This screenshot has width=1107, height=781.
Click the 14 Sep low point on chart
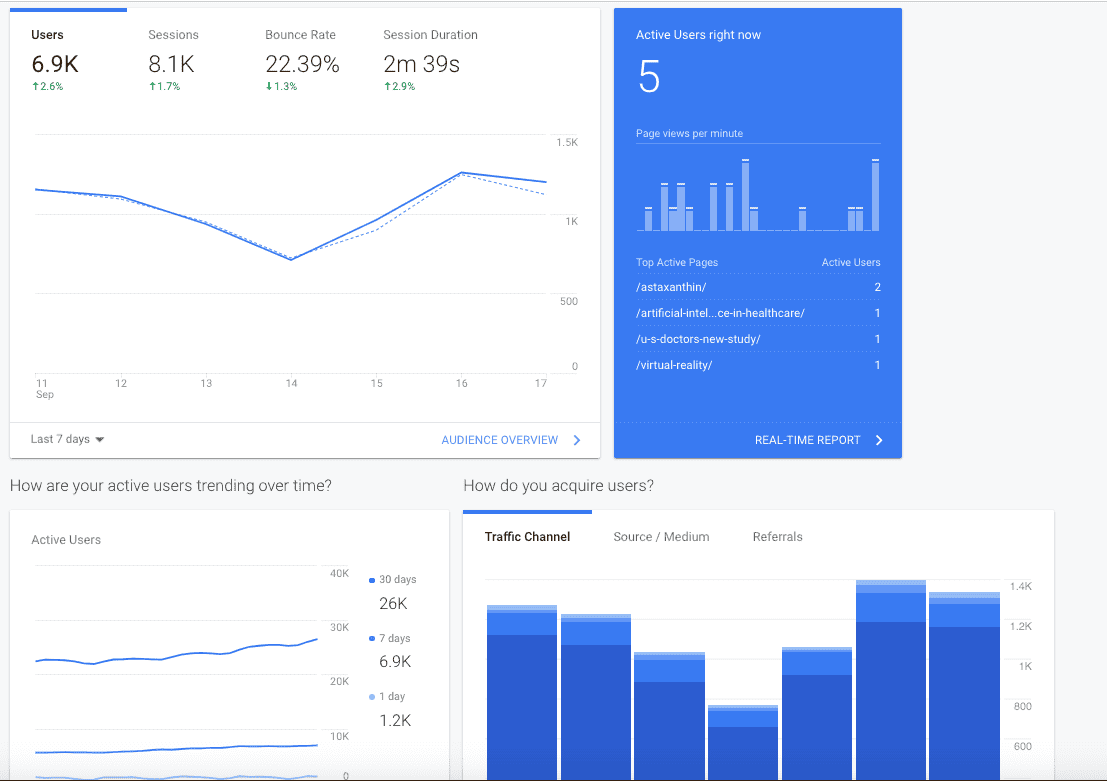tap(291, 259)
